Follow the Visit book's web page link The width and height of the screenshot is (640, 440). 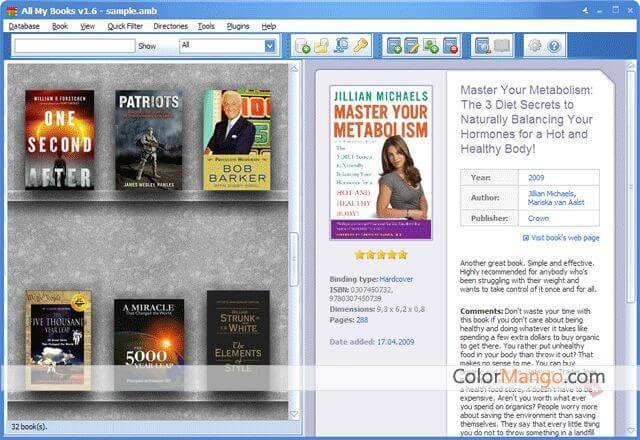(565, 238)
